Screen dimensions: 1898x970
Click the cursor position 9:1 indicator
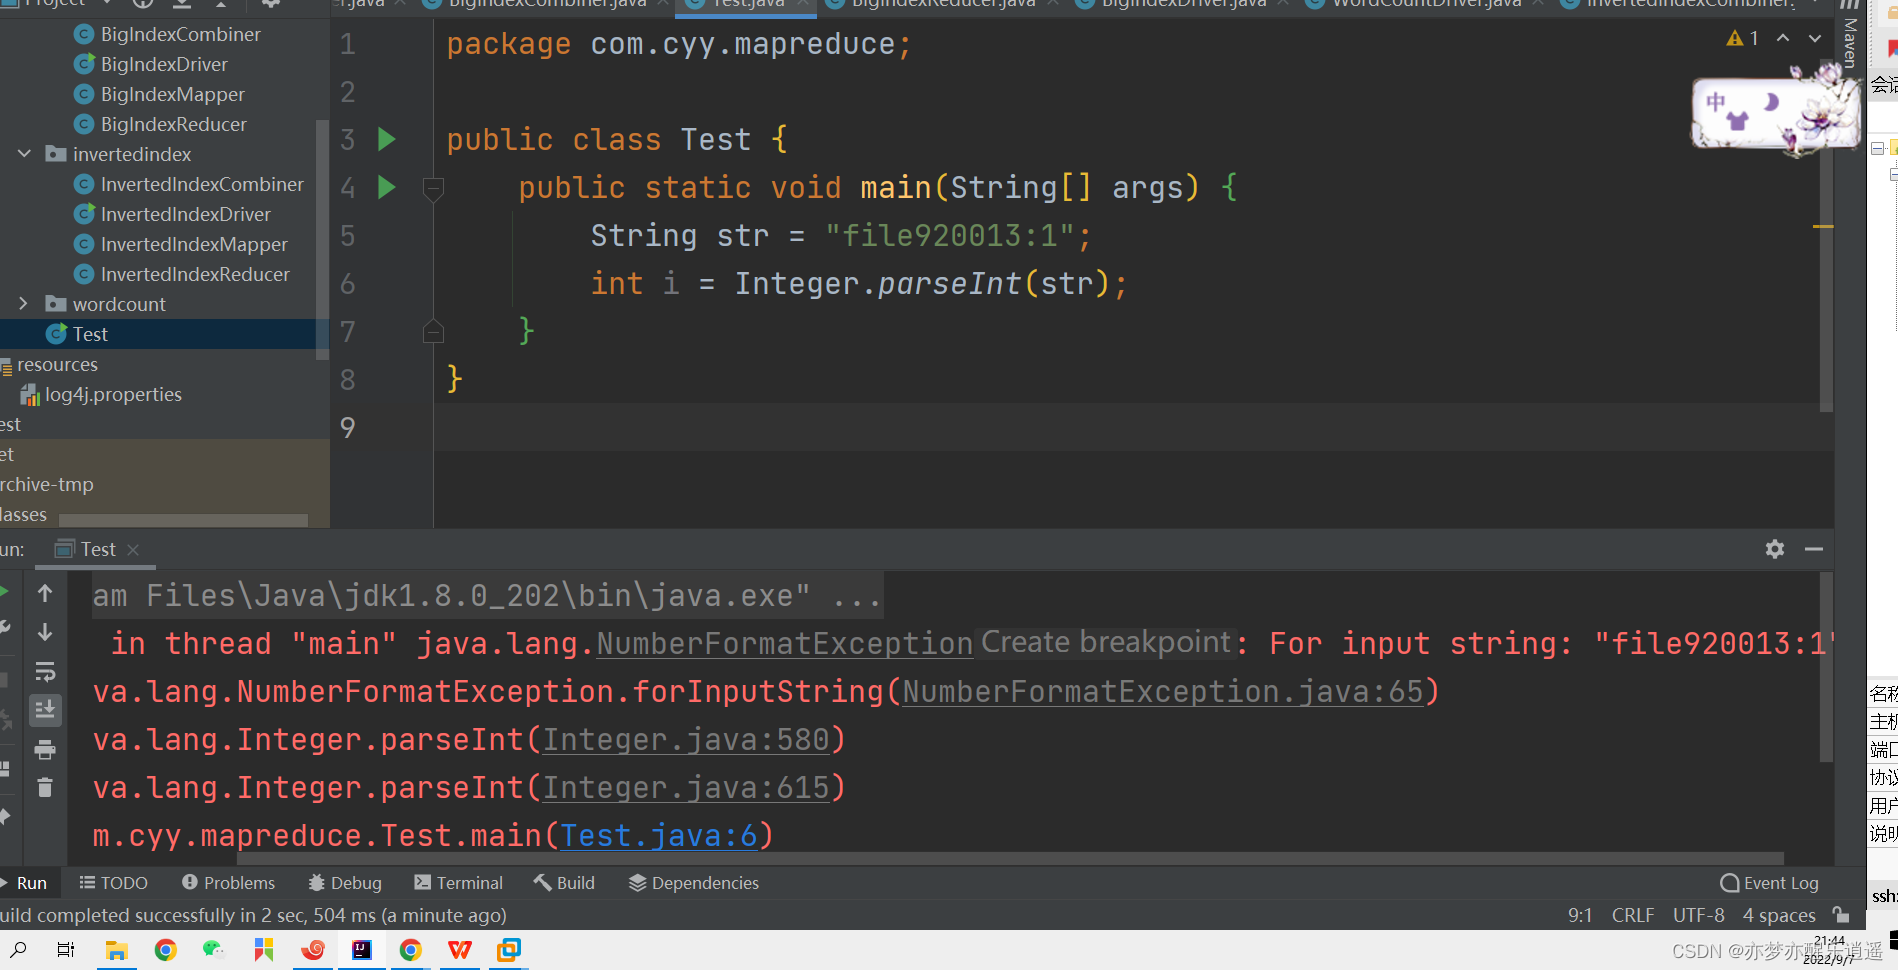[x=1580, y=915]
